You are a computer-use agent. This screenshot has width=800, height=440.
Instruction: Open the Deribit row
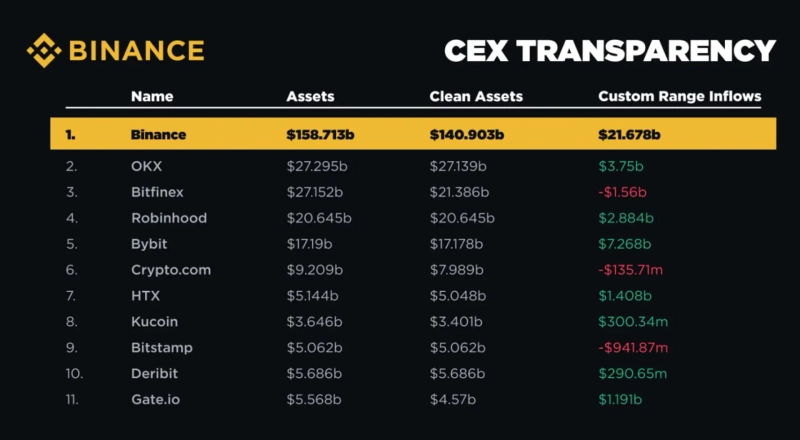pyautogui.click(x=153, y=374)
